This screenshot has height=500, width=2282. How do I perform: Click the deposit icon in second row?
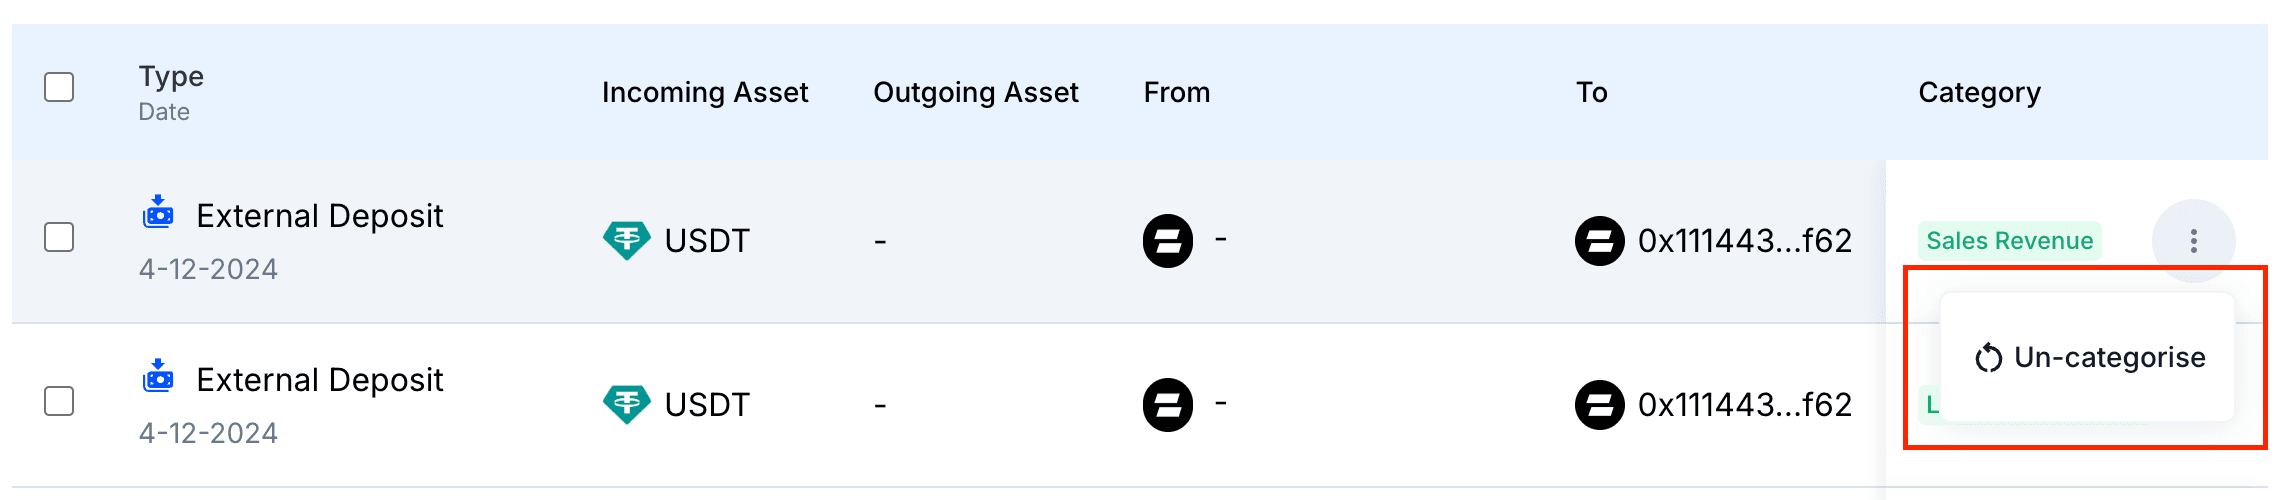coord(158,376)
